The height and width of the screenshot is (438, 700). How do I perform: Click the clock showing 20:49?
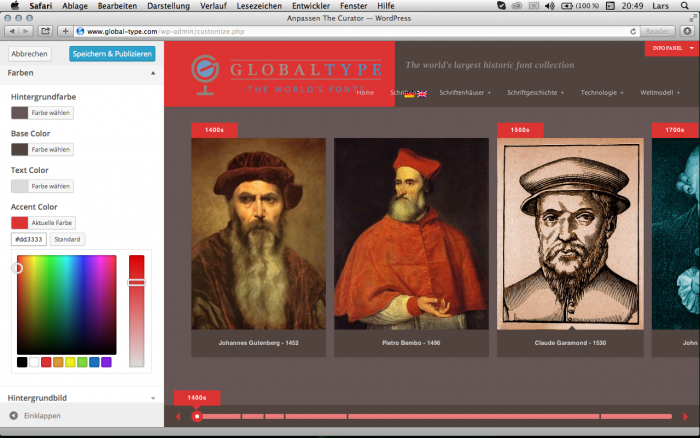tap(632, 6)
